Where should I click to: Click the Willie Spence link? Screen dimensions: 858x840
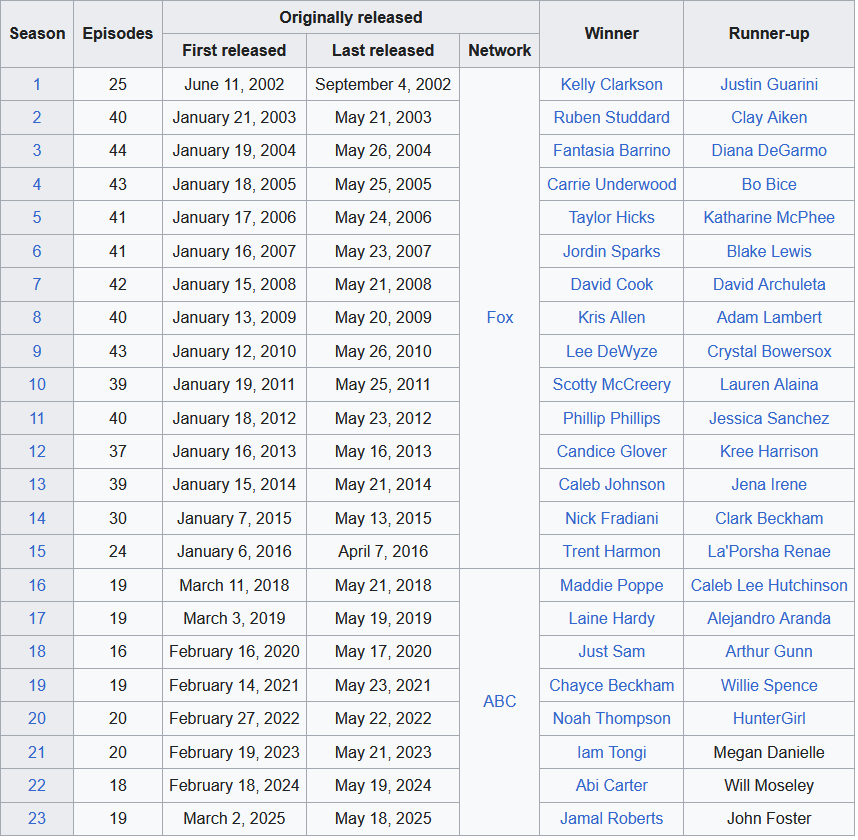[769, 685]
